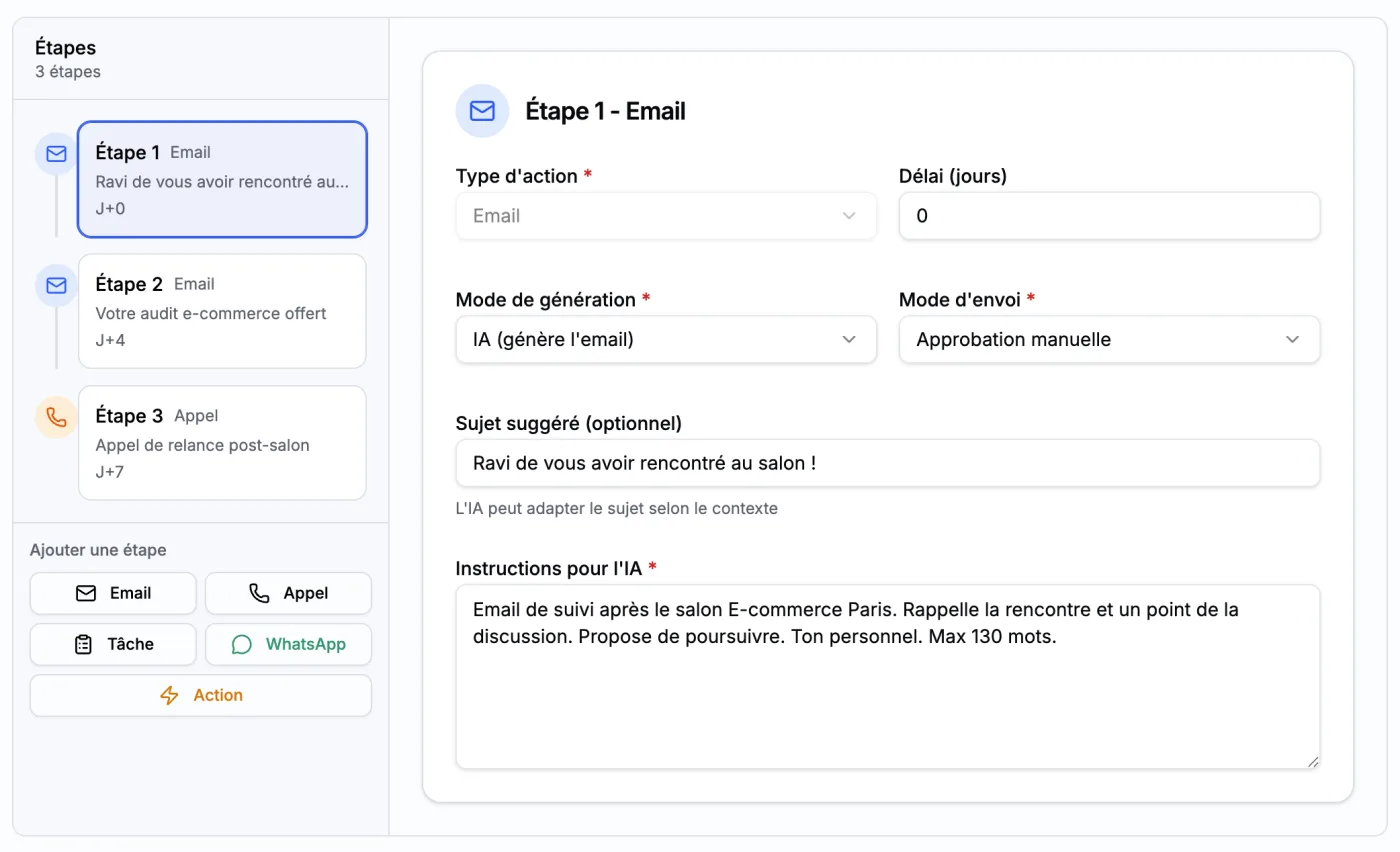The width and height of the screenshot is (1400, 852).
Task: Click 'L'IA peut adapter le sujet' hint
Action: [x=617, y=508]
